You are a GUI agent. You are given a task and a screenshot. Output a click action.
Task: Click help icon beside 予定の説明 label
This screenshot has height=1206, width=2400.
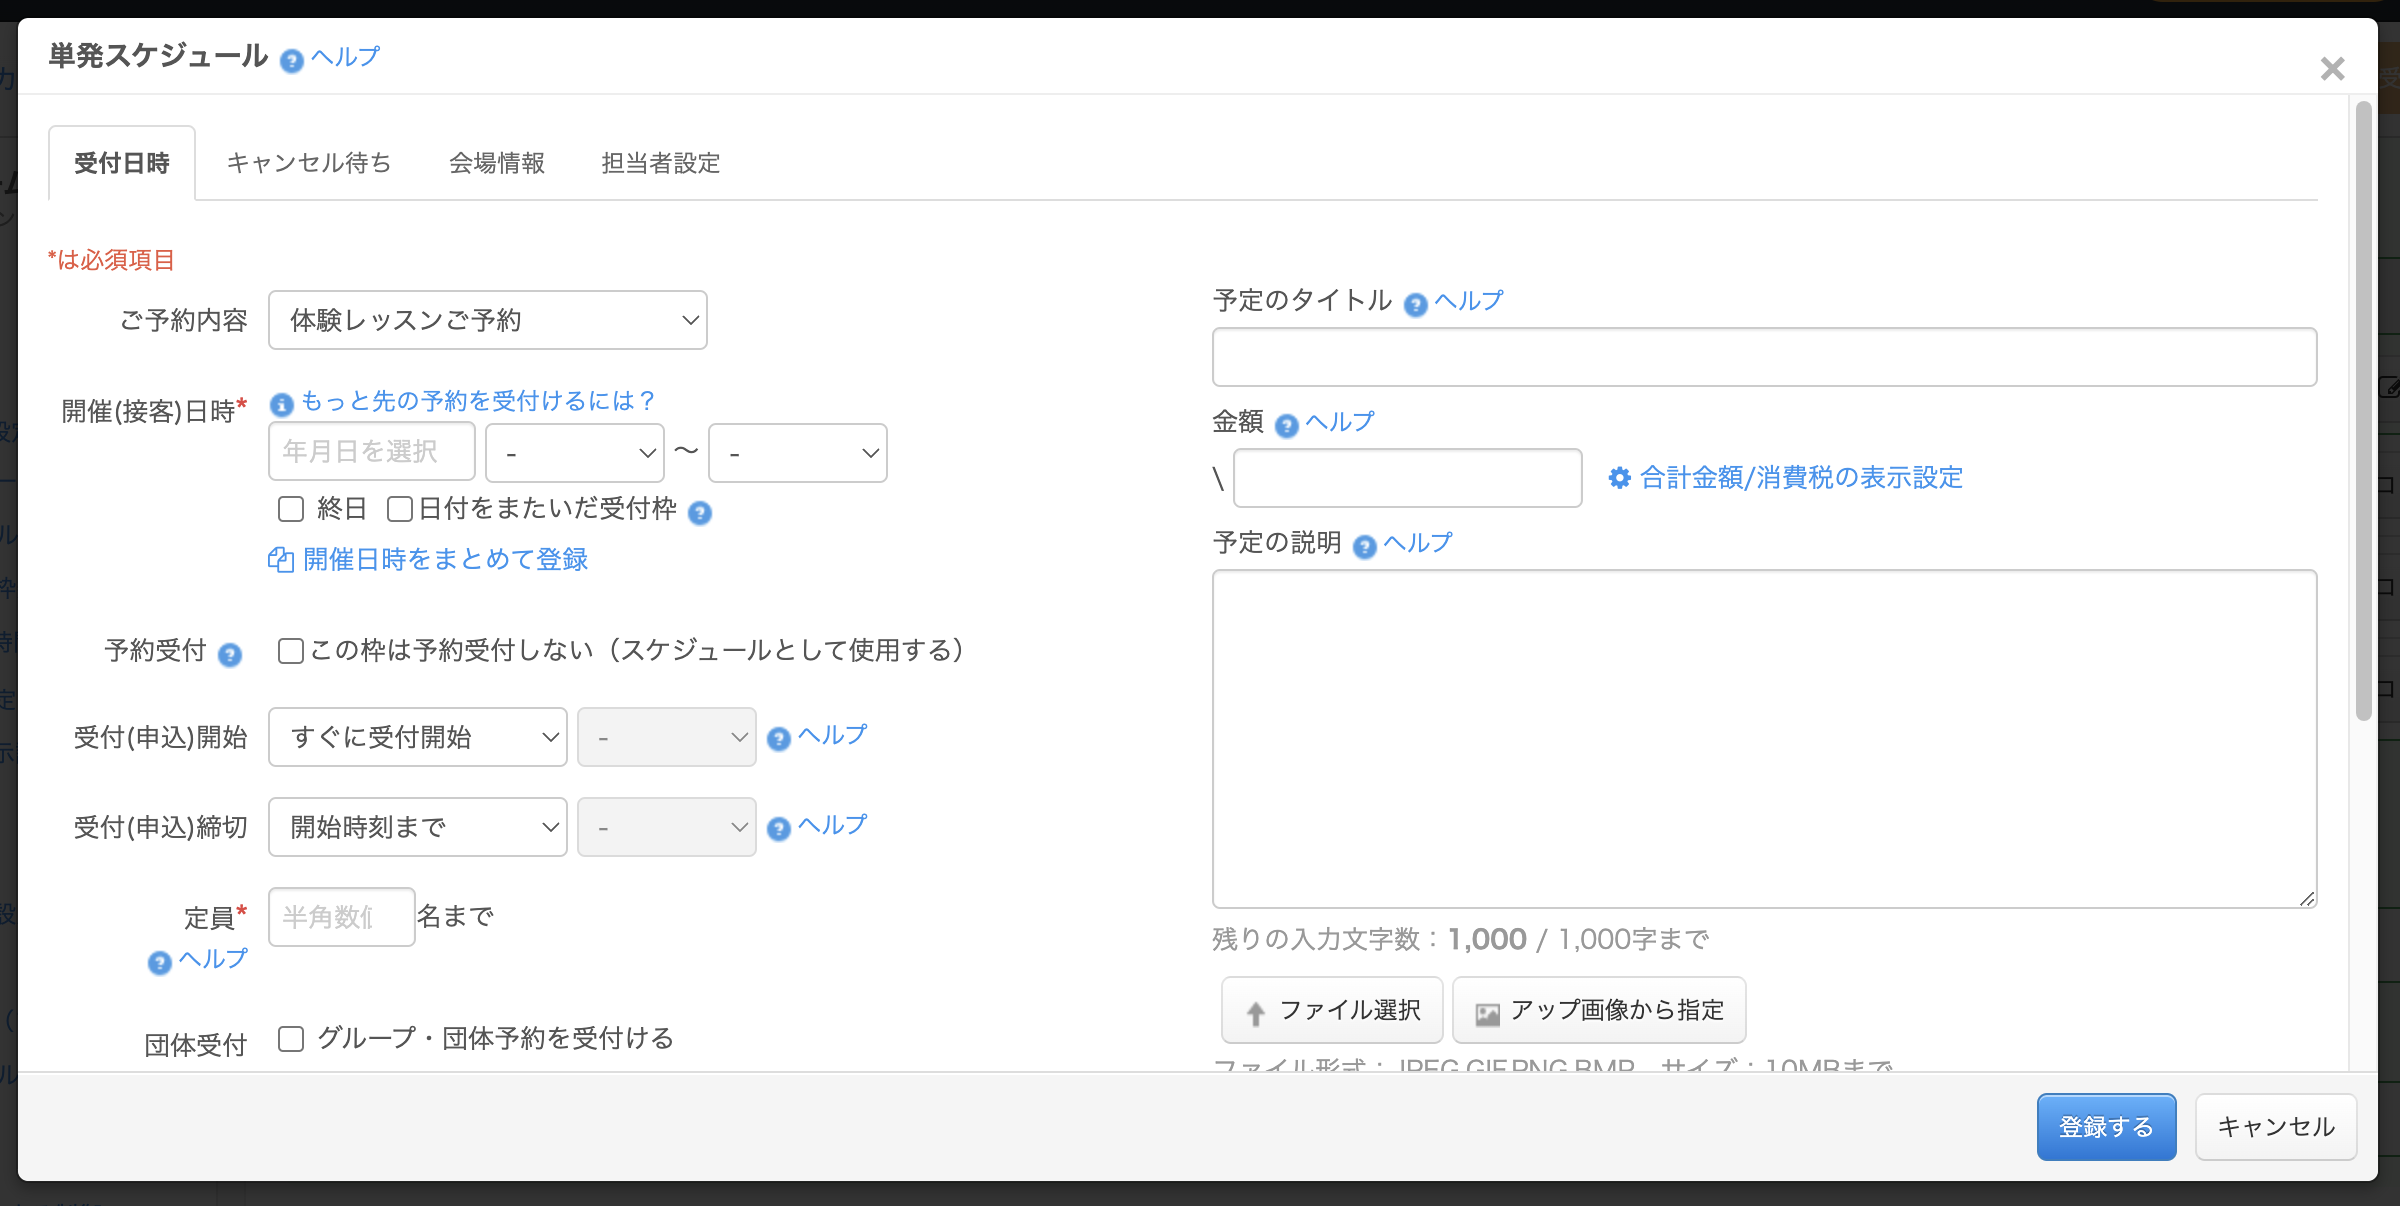(x=1364, y=547)
